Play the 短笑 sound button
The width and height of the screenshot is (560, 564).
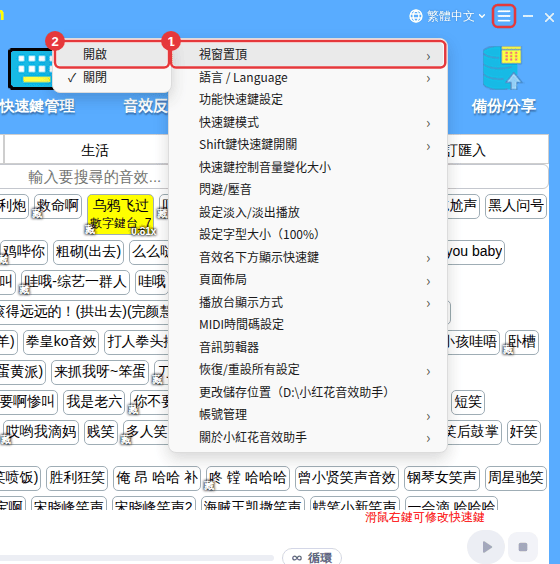(468, 402)
